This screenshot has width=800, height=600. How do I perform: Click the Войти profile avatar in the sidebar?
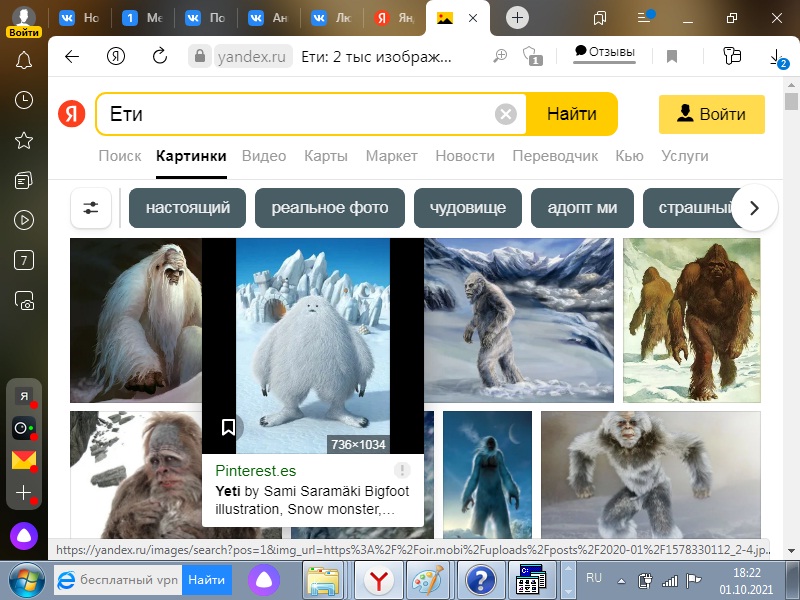tap(24, 22)
